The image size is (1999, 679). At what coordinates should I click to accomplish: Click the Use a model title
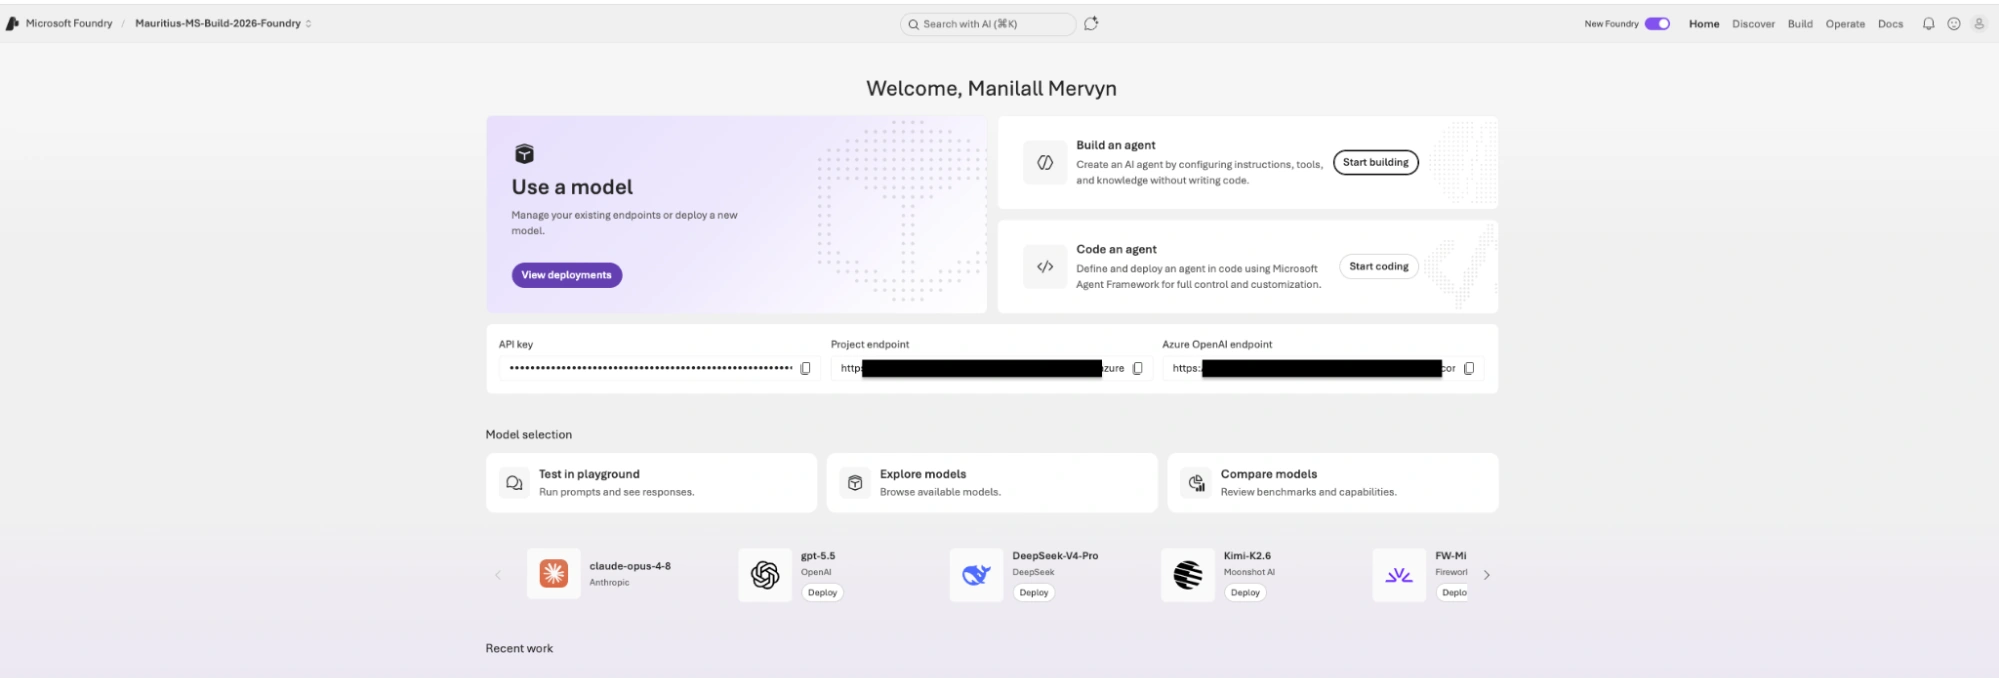pos(572,187)
